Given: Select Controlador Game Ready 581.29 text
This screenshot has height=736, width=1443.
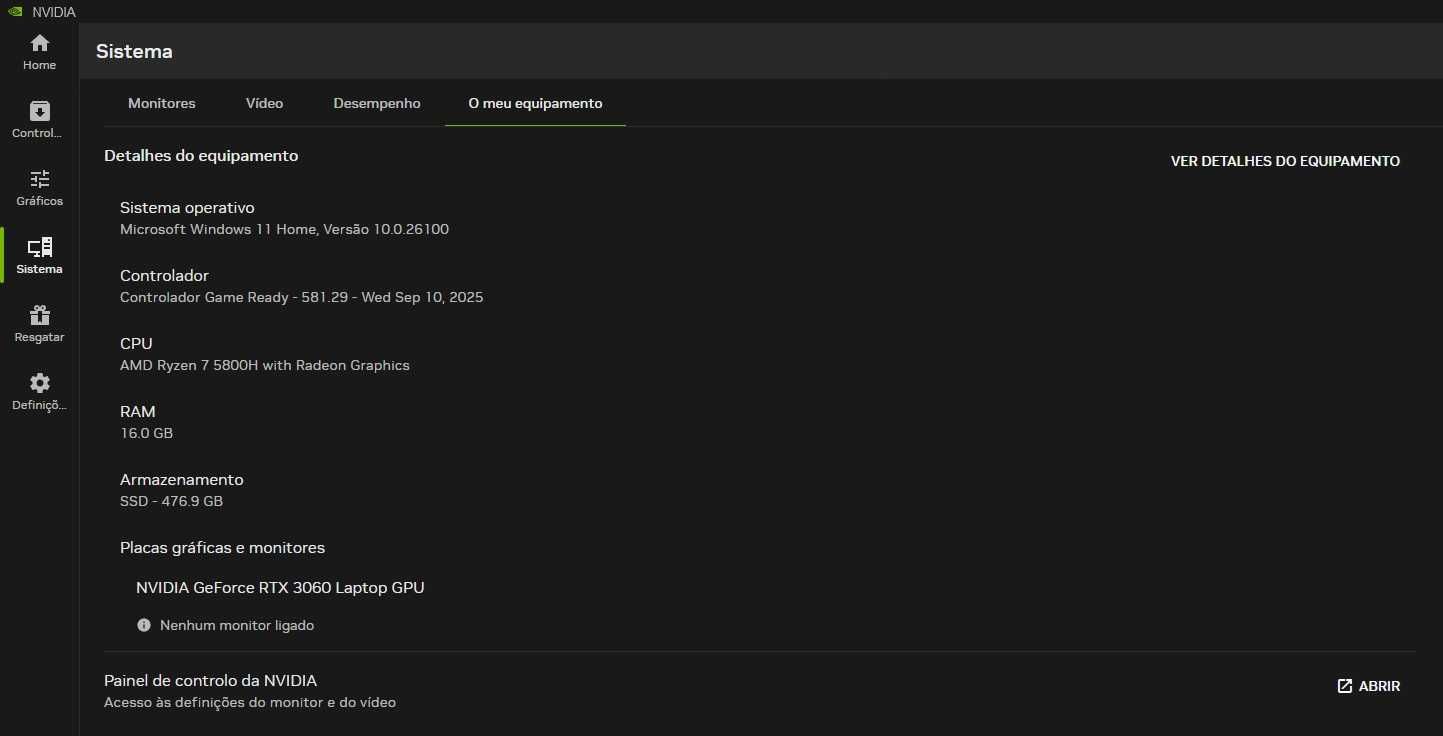Looking at the screenshot, I should pyautogui.click(x=301, y=297).
